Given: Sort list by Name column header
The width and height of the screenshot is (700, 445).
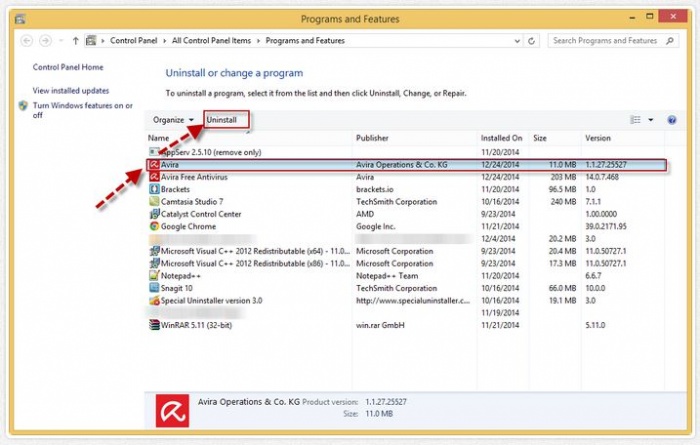Looking at the screenshot, I should (x=158, y=138).
